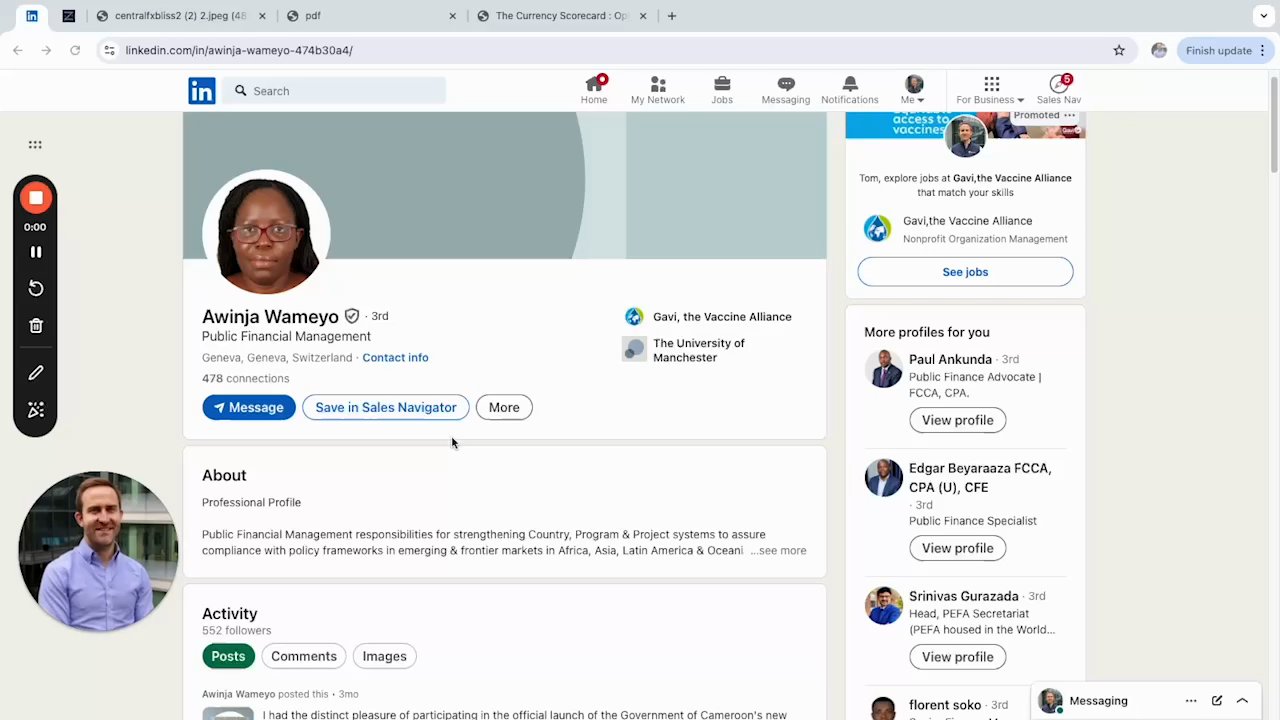This screenshot has width=1280, height=720.
Task: Click 552 followers text
Action: click(x=237, y=631)
